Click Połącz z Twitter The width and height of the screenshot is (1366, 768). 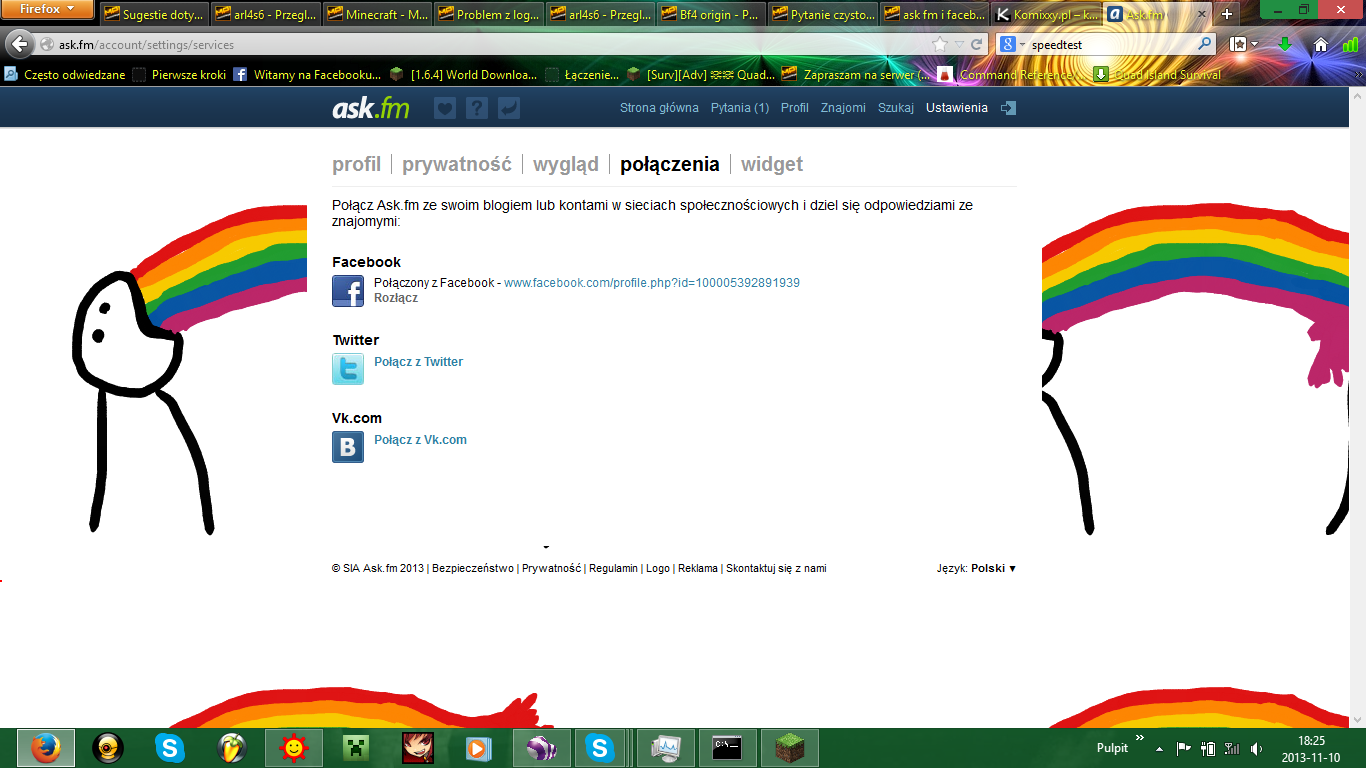click(419, 362)
